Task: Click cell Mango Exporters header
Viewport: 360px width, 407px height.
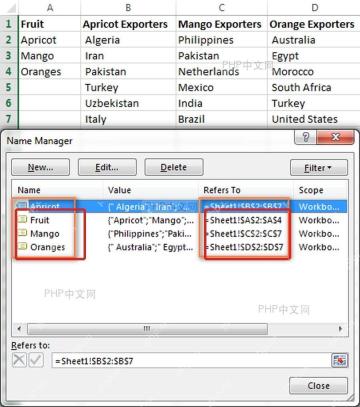Action: 222,24
